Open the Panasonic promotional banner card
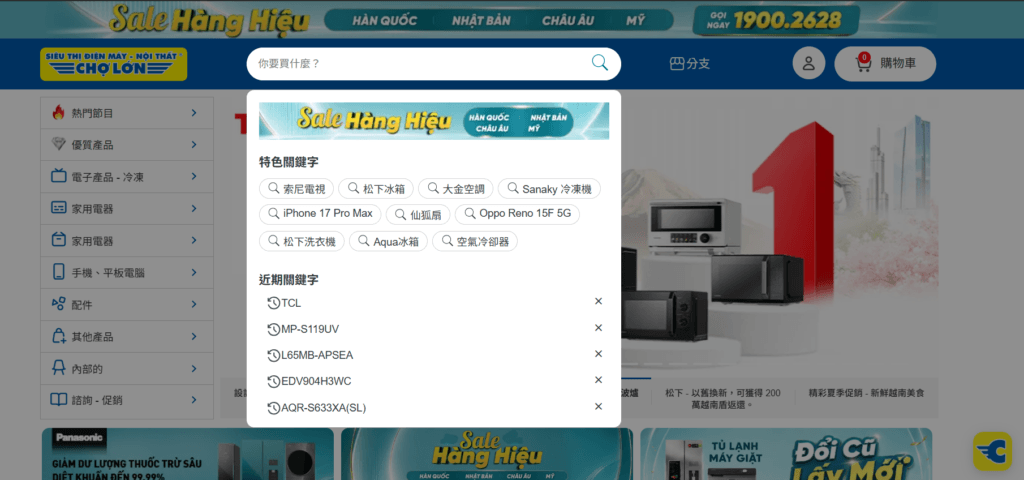1024x480 pixels. point(187,454)
